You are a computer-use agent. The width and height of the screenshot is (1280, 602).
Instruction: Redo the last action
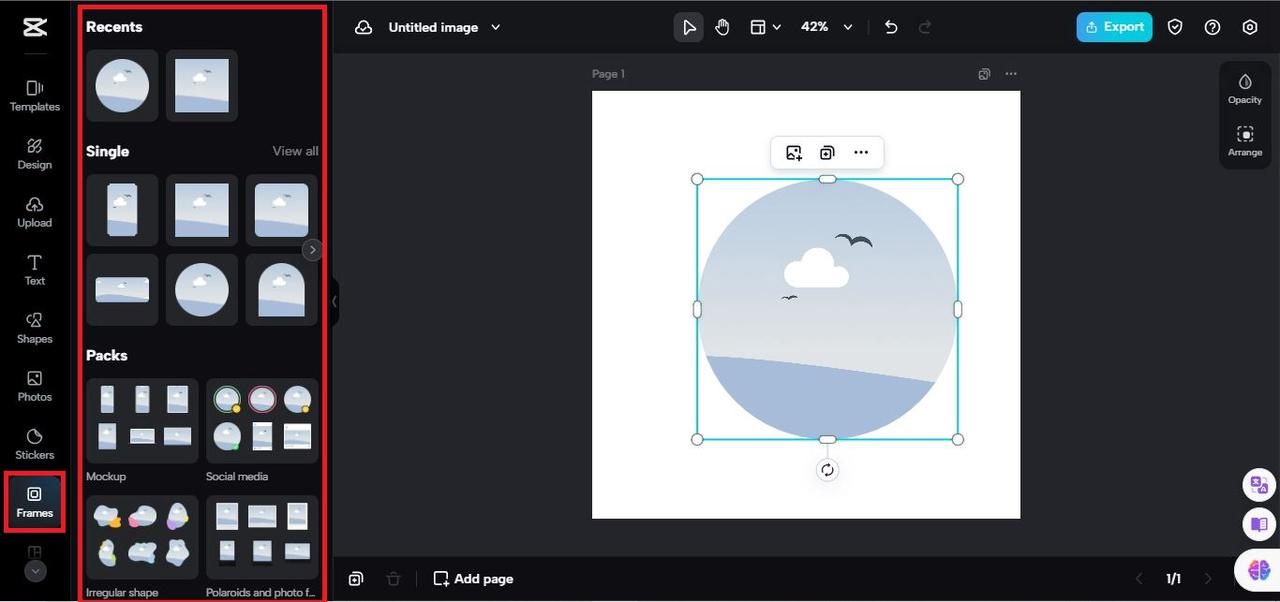[925, 27]
